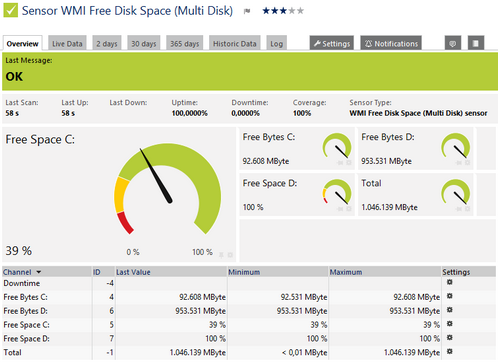Sort by Maximum column header
This screenshot has height=362, width=498.
[x=346, y=272]
